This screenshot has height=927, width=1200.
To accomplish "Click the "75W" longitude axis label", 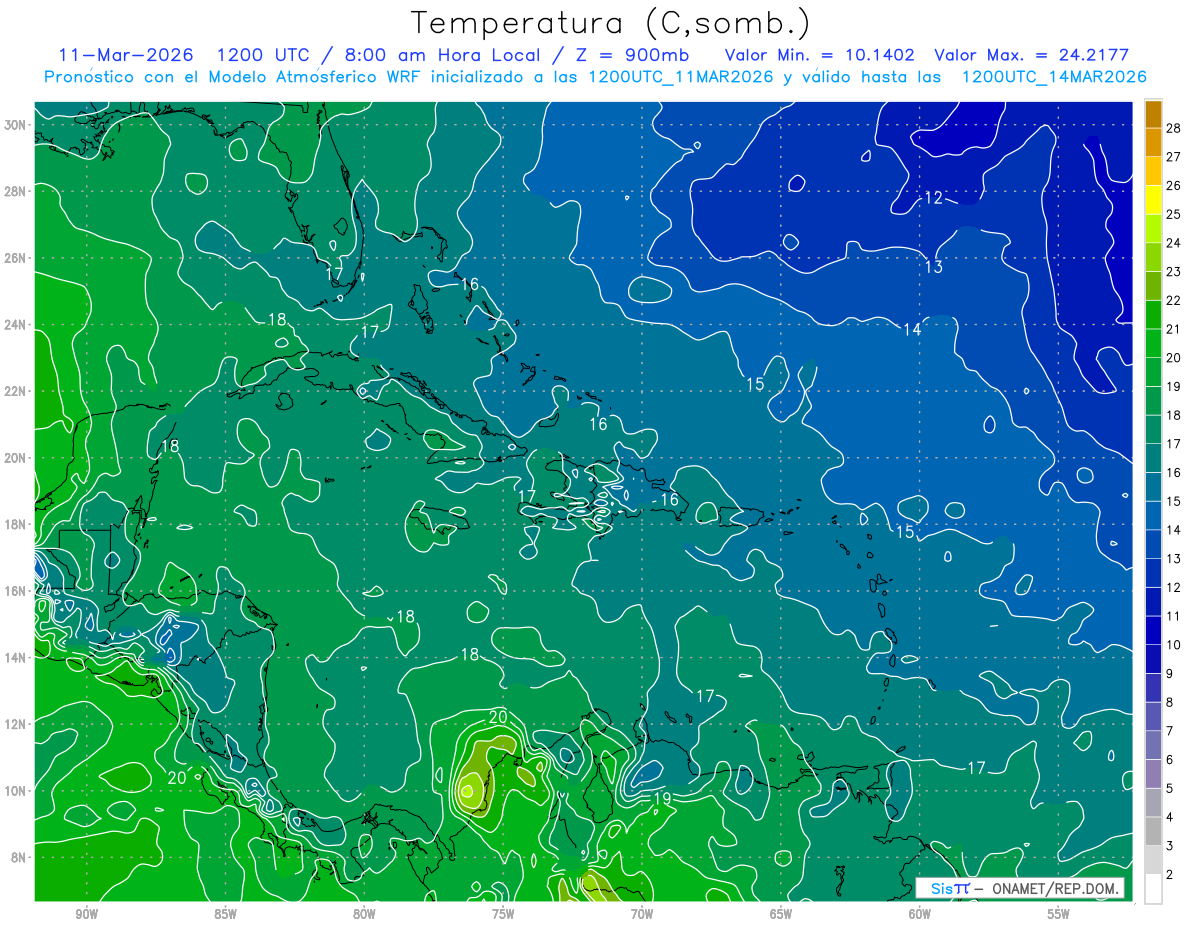I will (x=503, y=914).
